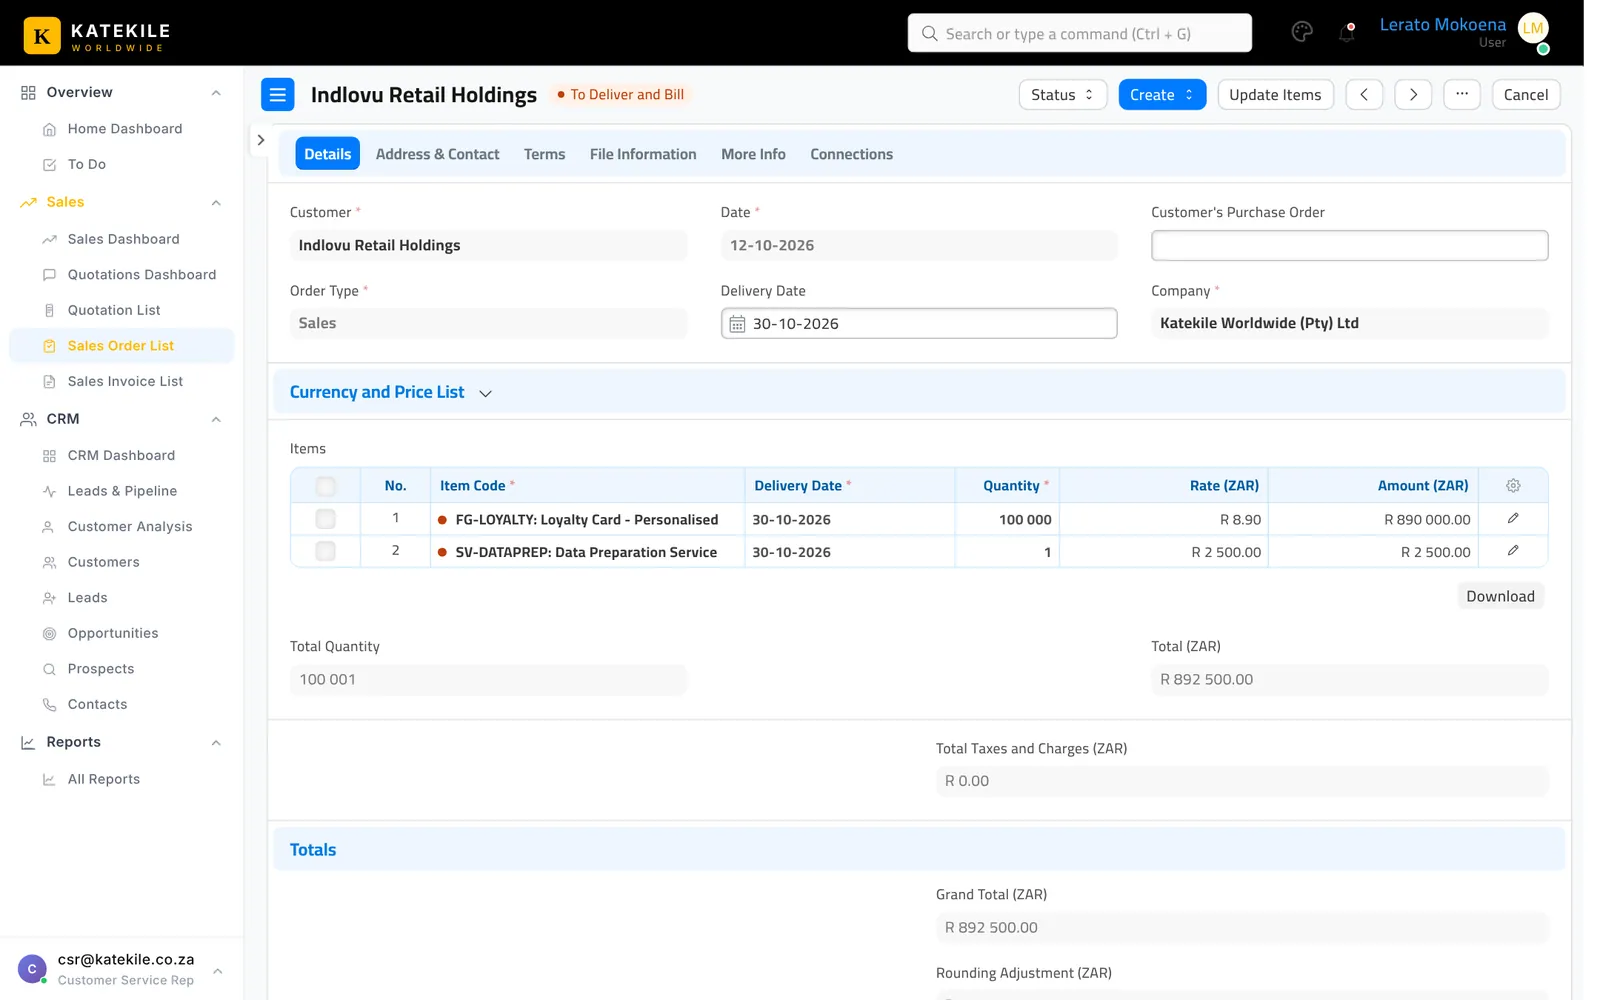This screenshot has height=1000, width=1600.
Task: Click amount cell R 890 000.00
Action: tap(1373, 519)
